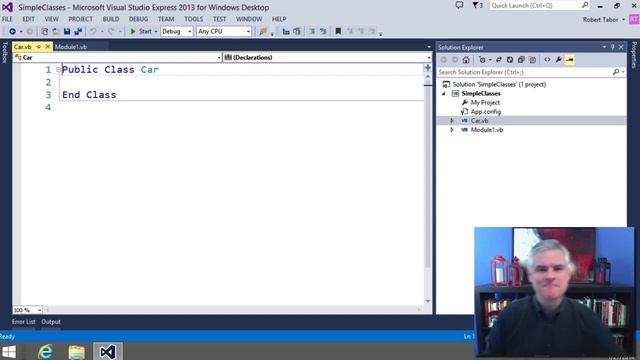Open the PROJECT menu

(x=80, y=19)
